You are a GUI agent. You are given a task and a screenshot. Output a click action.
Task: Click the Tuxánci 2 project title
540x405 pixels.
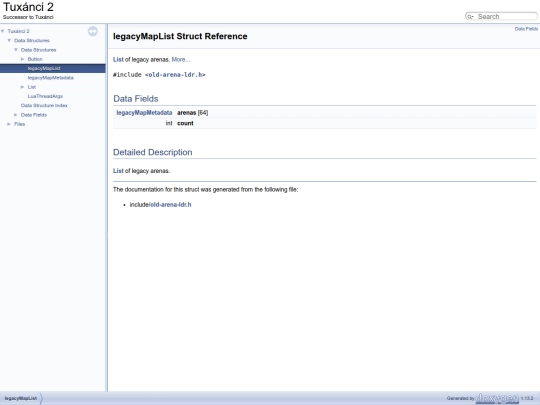pos(28,7)
